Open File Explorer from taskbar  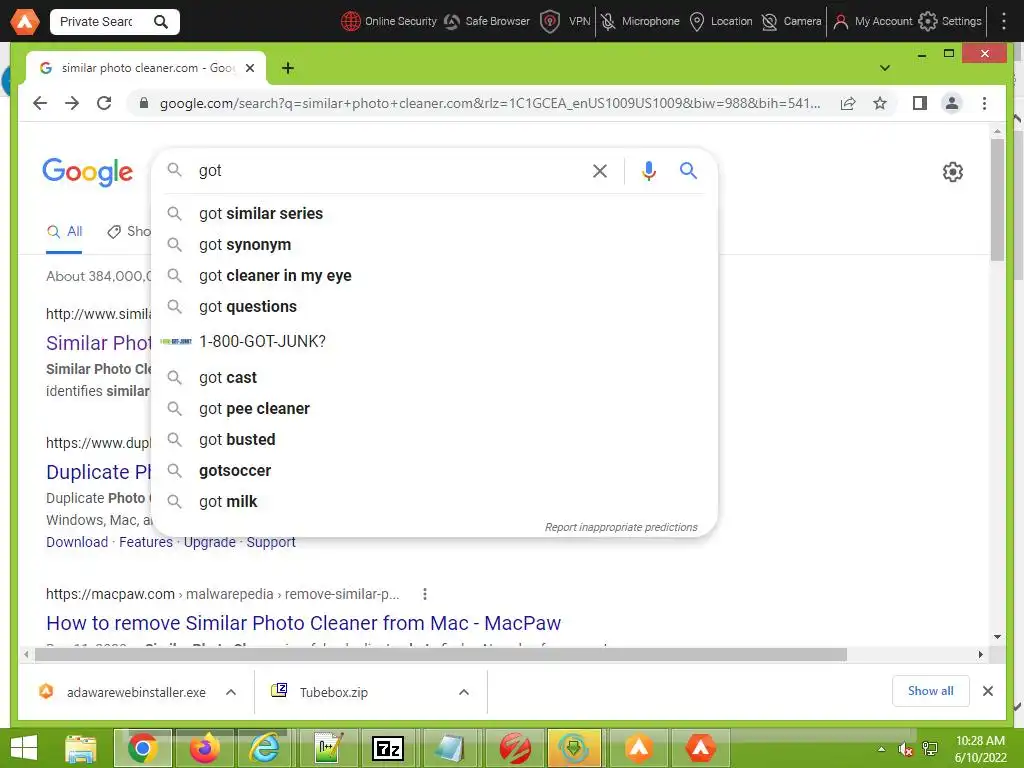coord(81,748)
